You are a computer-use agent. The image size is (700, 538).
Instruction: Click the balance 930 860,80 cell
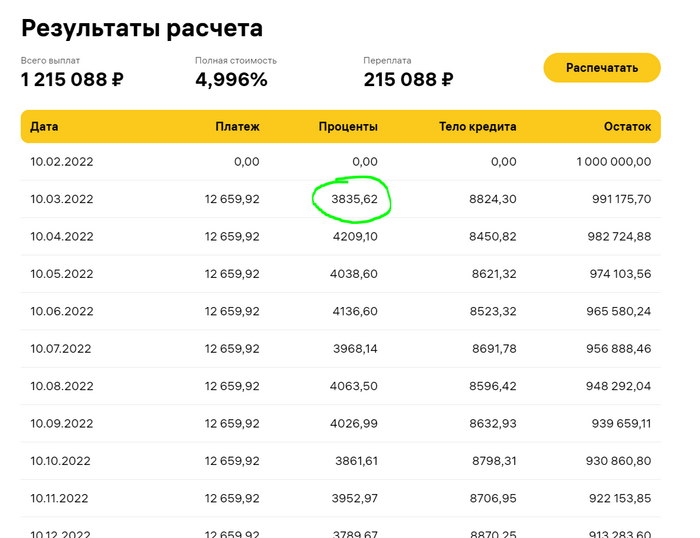tap(614, 461)
